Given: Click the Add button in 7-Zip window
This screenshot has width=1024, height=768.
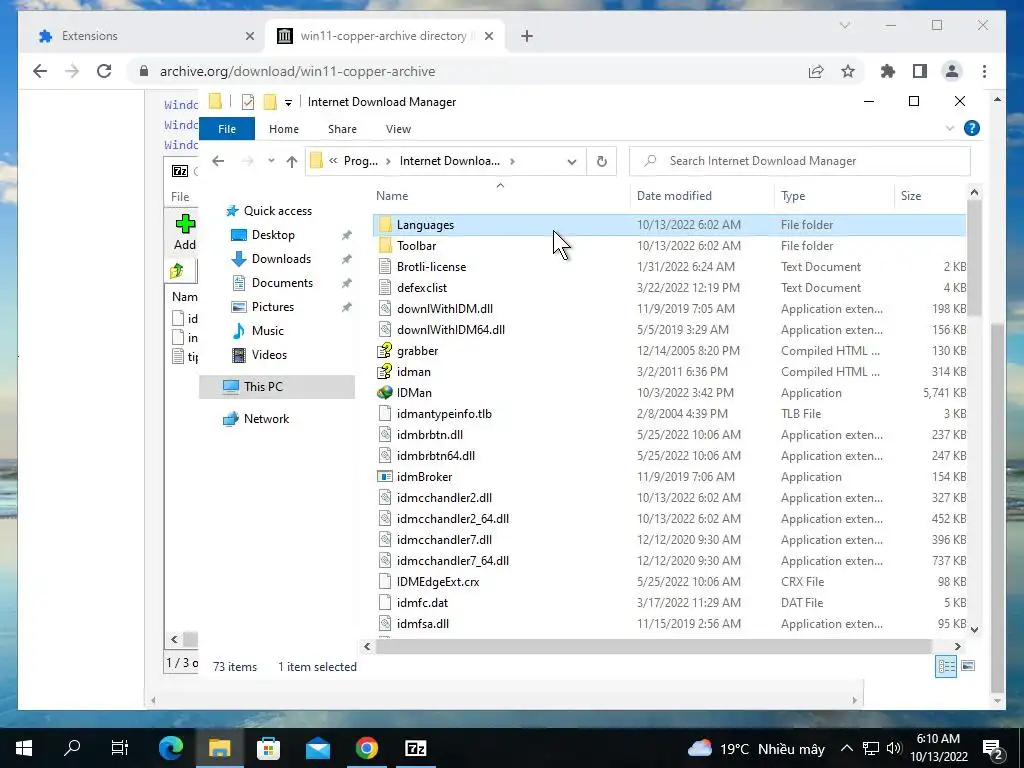Looking at the screenshot, I should 185,232.
